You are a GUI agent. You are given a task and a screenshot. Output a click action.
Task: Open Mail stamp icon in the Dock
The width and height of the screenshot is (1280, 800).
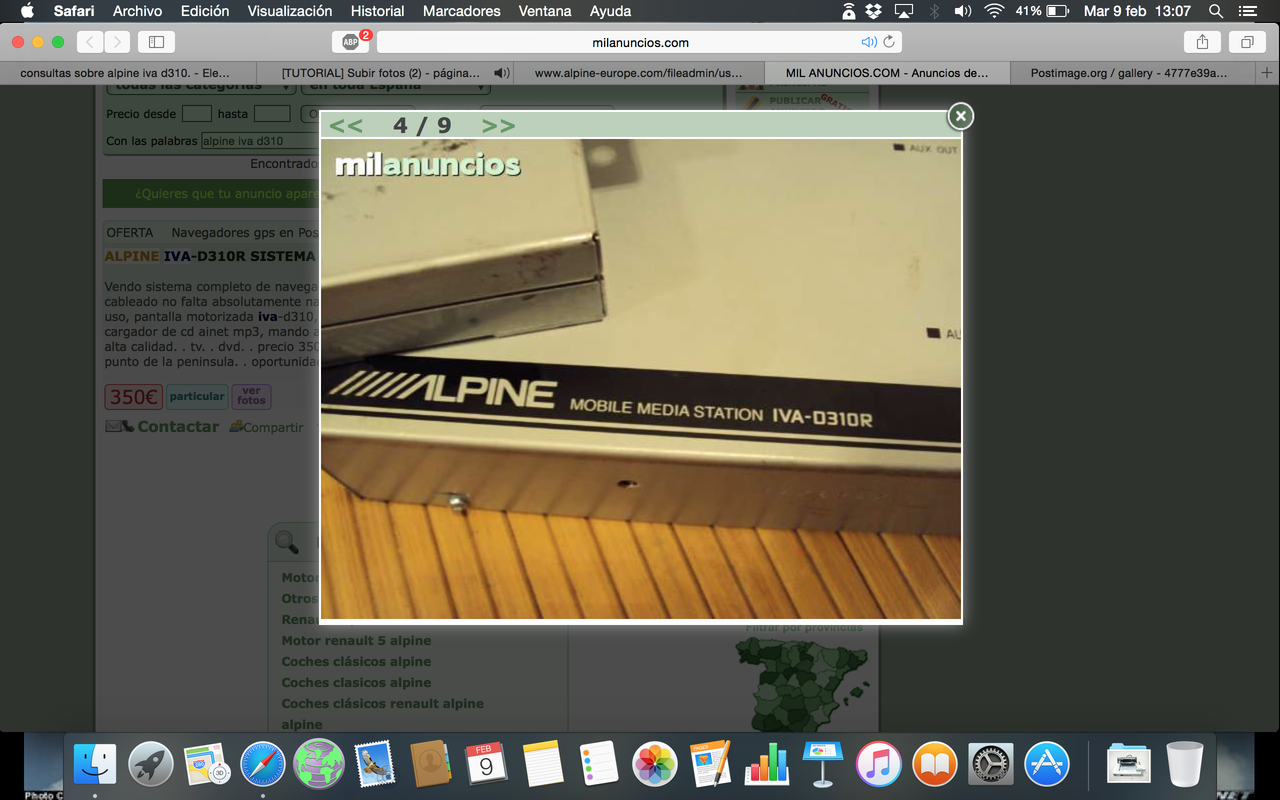pyautogui.click(x=375, y=765)
